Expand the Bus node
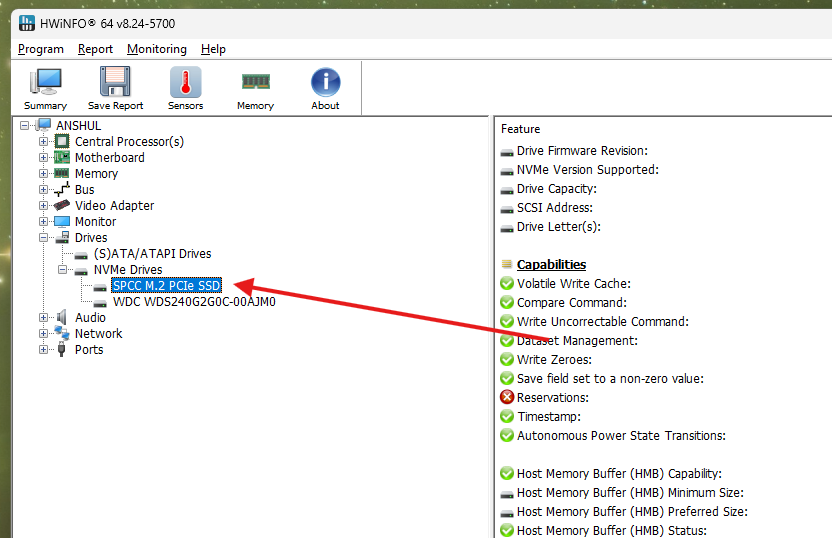 (44, 189)
